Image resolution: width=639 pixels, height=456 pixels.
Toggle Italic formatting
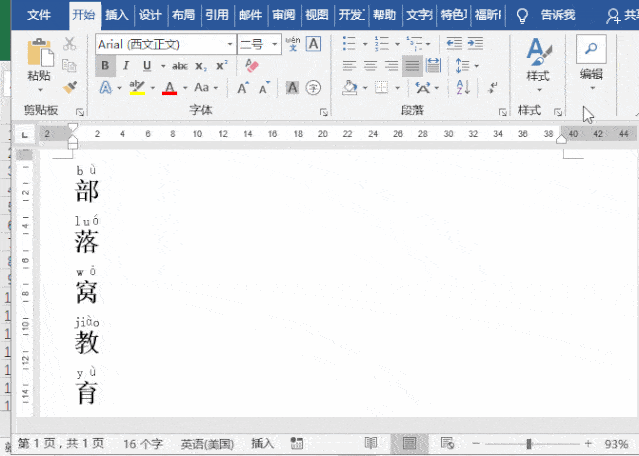pyautogui.click(x=125, y=66)
